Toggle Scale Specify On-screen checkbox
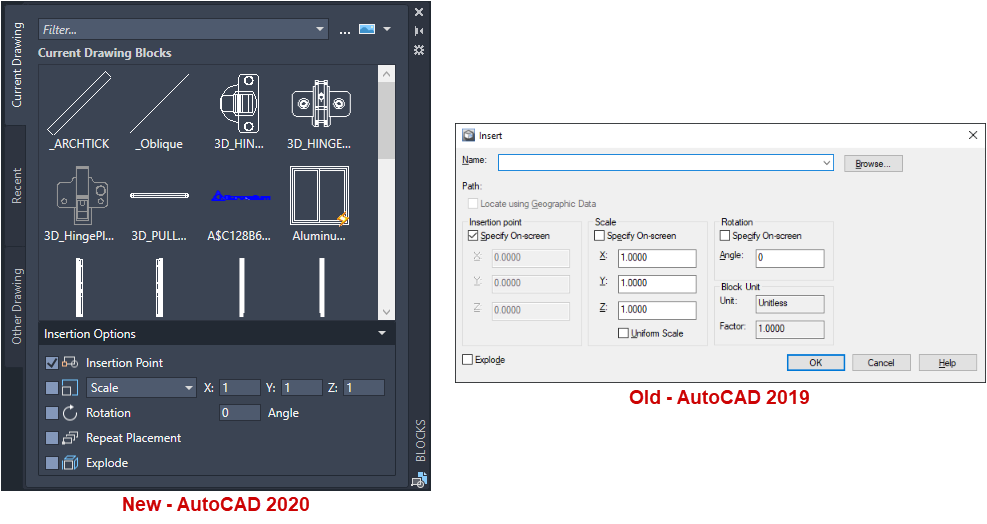Image resolution: width=987 pixels, height=524 pixels. click(x=599, y=236)
